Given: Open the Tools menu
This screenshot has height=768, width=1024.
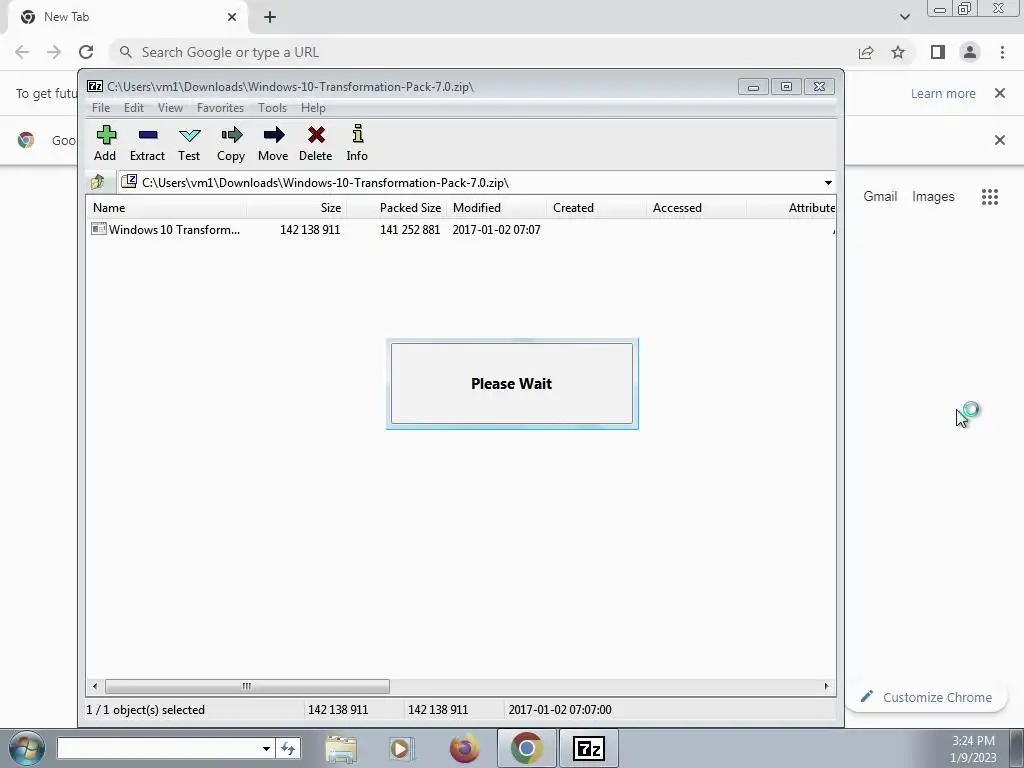Looking at the screenshot, I should (272, 108).
